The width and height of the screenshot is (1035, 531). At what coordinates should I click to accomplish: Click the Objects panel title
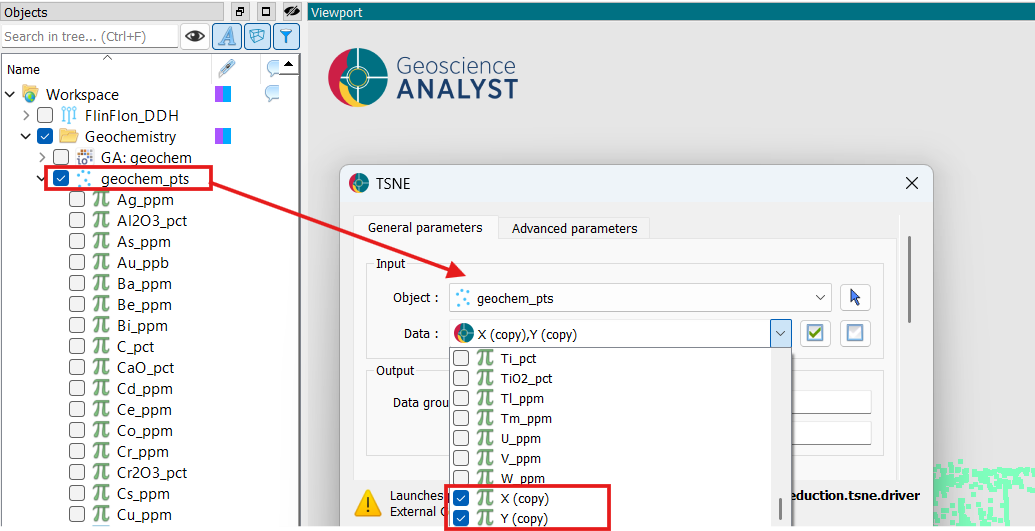pos(26,12)
